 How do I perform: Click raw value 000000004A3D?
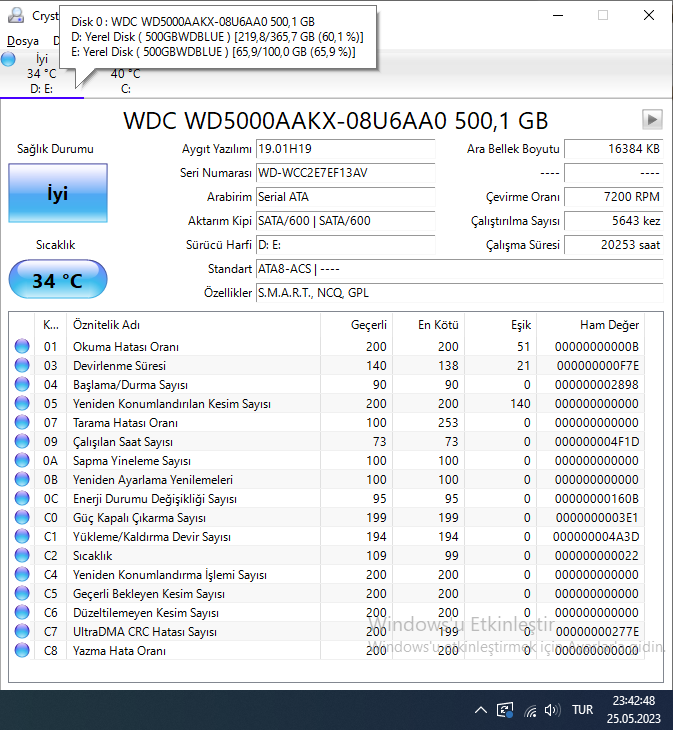[596, 537]
